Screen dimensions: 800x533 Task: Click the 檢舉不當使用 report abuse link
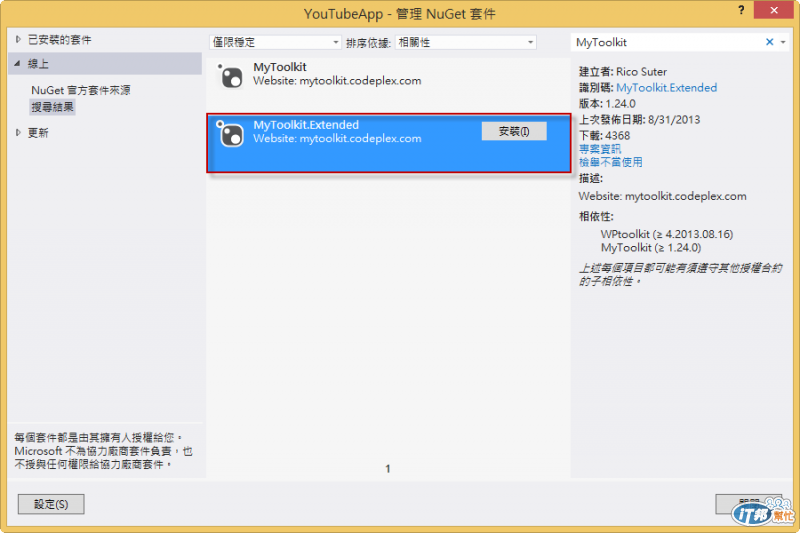tap(610, 162)
